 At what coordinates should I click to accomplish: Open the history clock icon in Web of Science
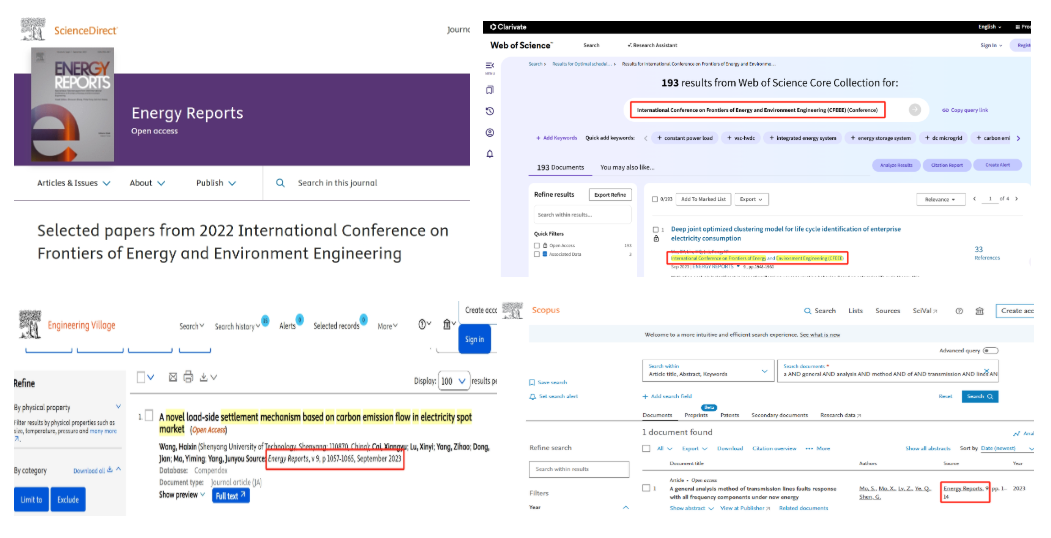(490, 111)
